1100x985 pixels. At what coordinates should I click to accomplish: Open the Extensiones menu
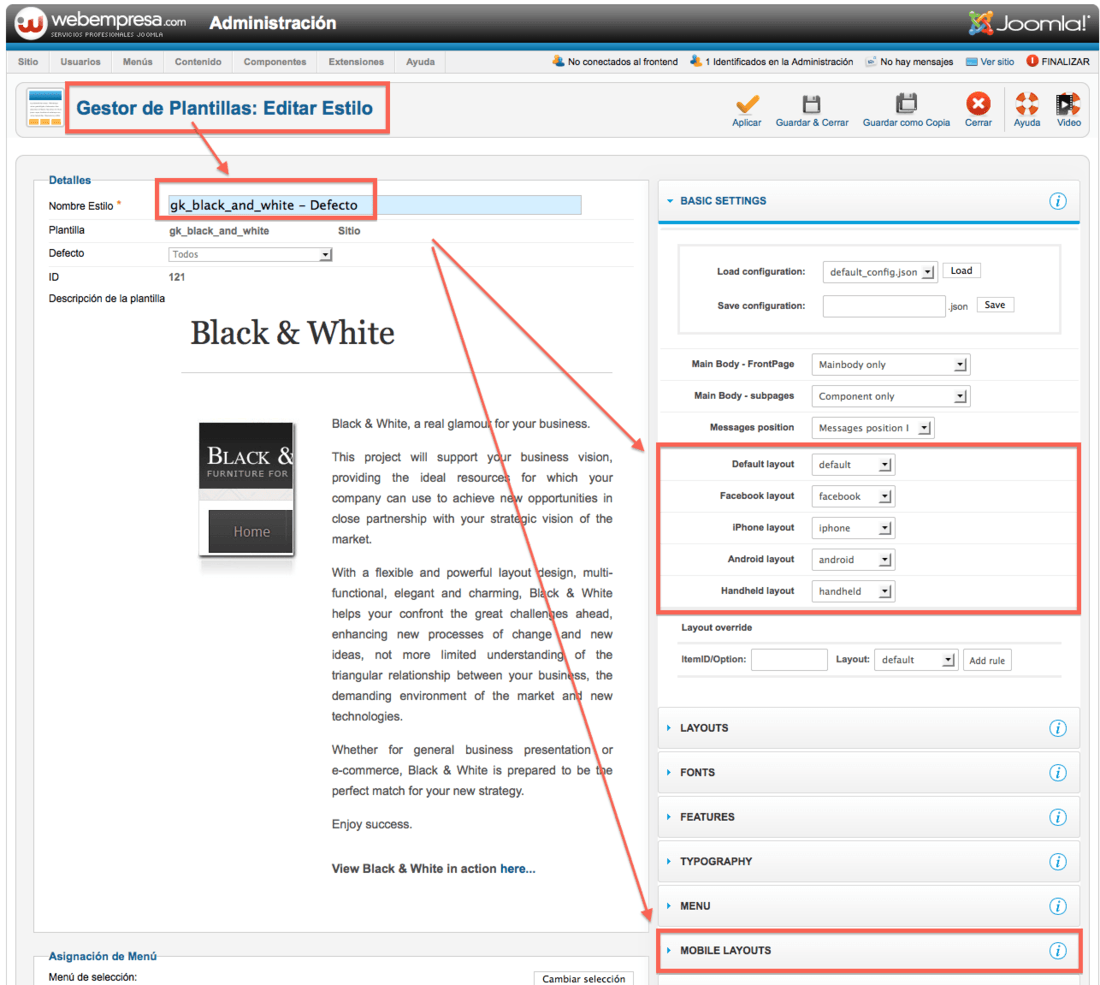click(356, 62)
